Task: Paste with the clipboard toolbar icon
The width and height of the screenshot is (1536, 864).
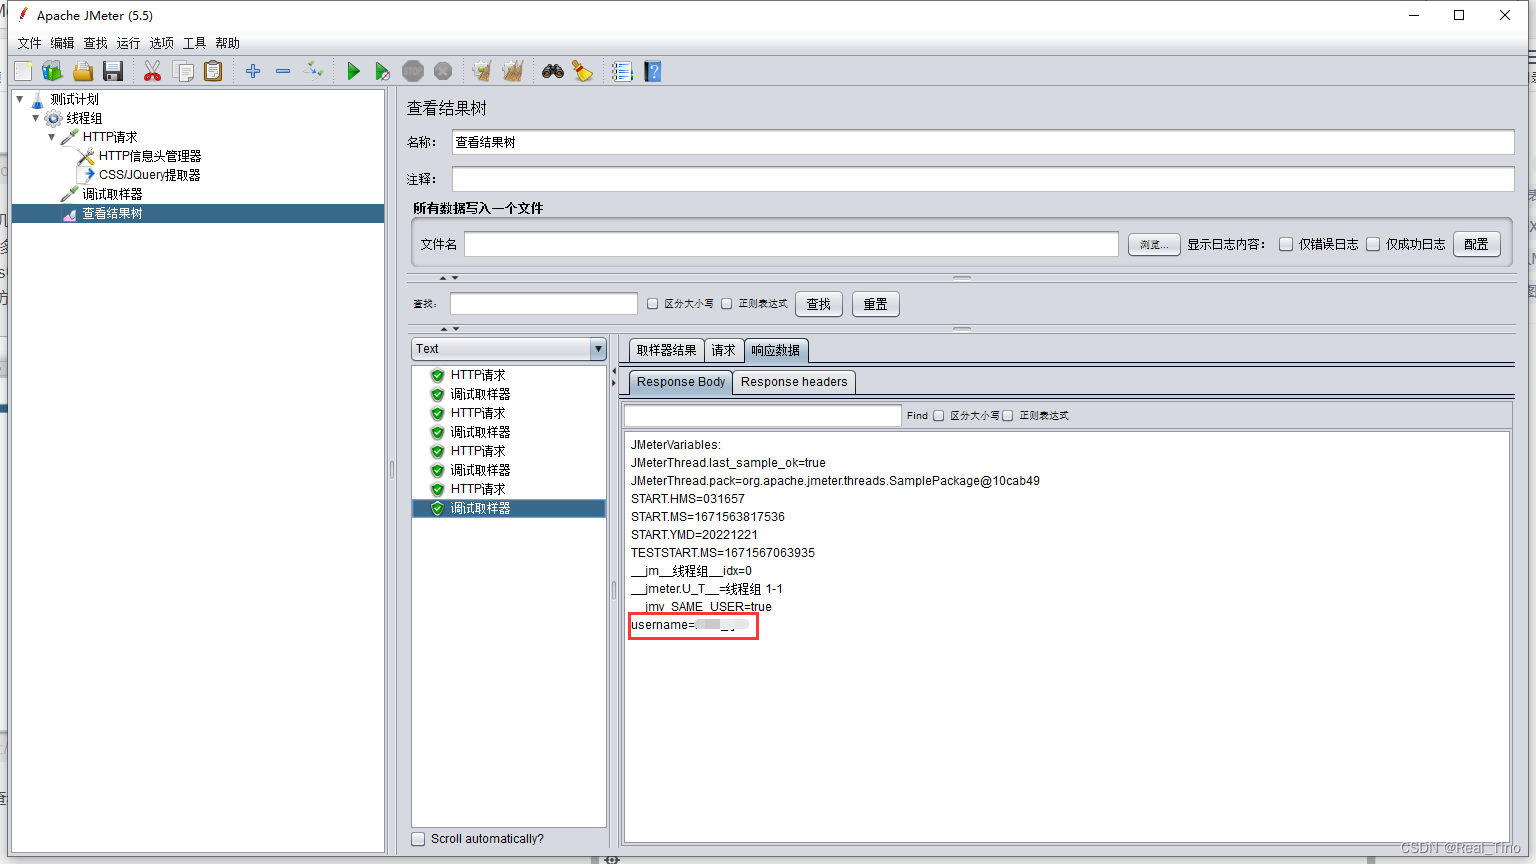Action: pyautogui.click(x=213, y=71)
